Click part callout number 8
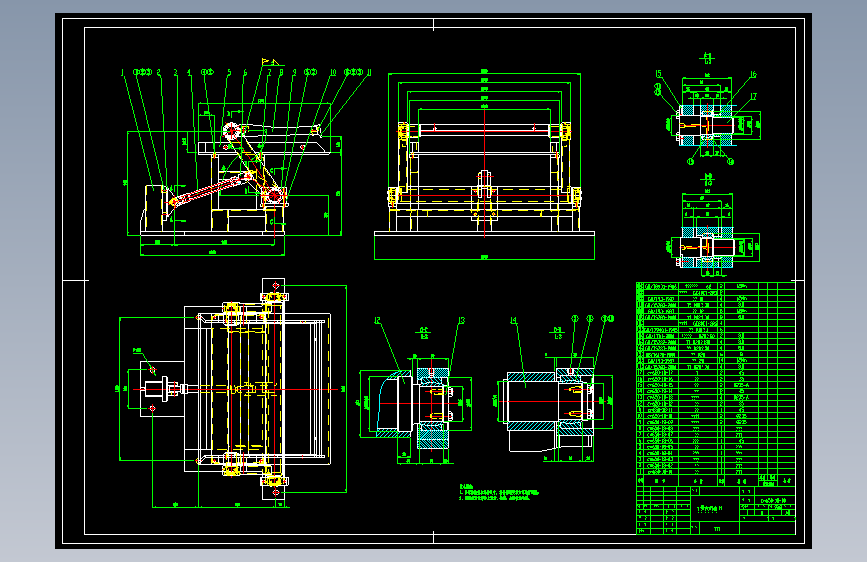Viewport: 867px width, 562px height. (281, 72)
